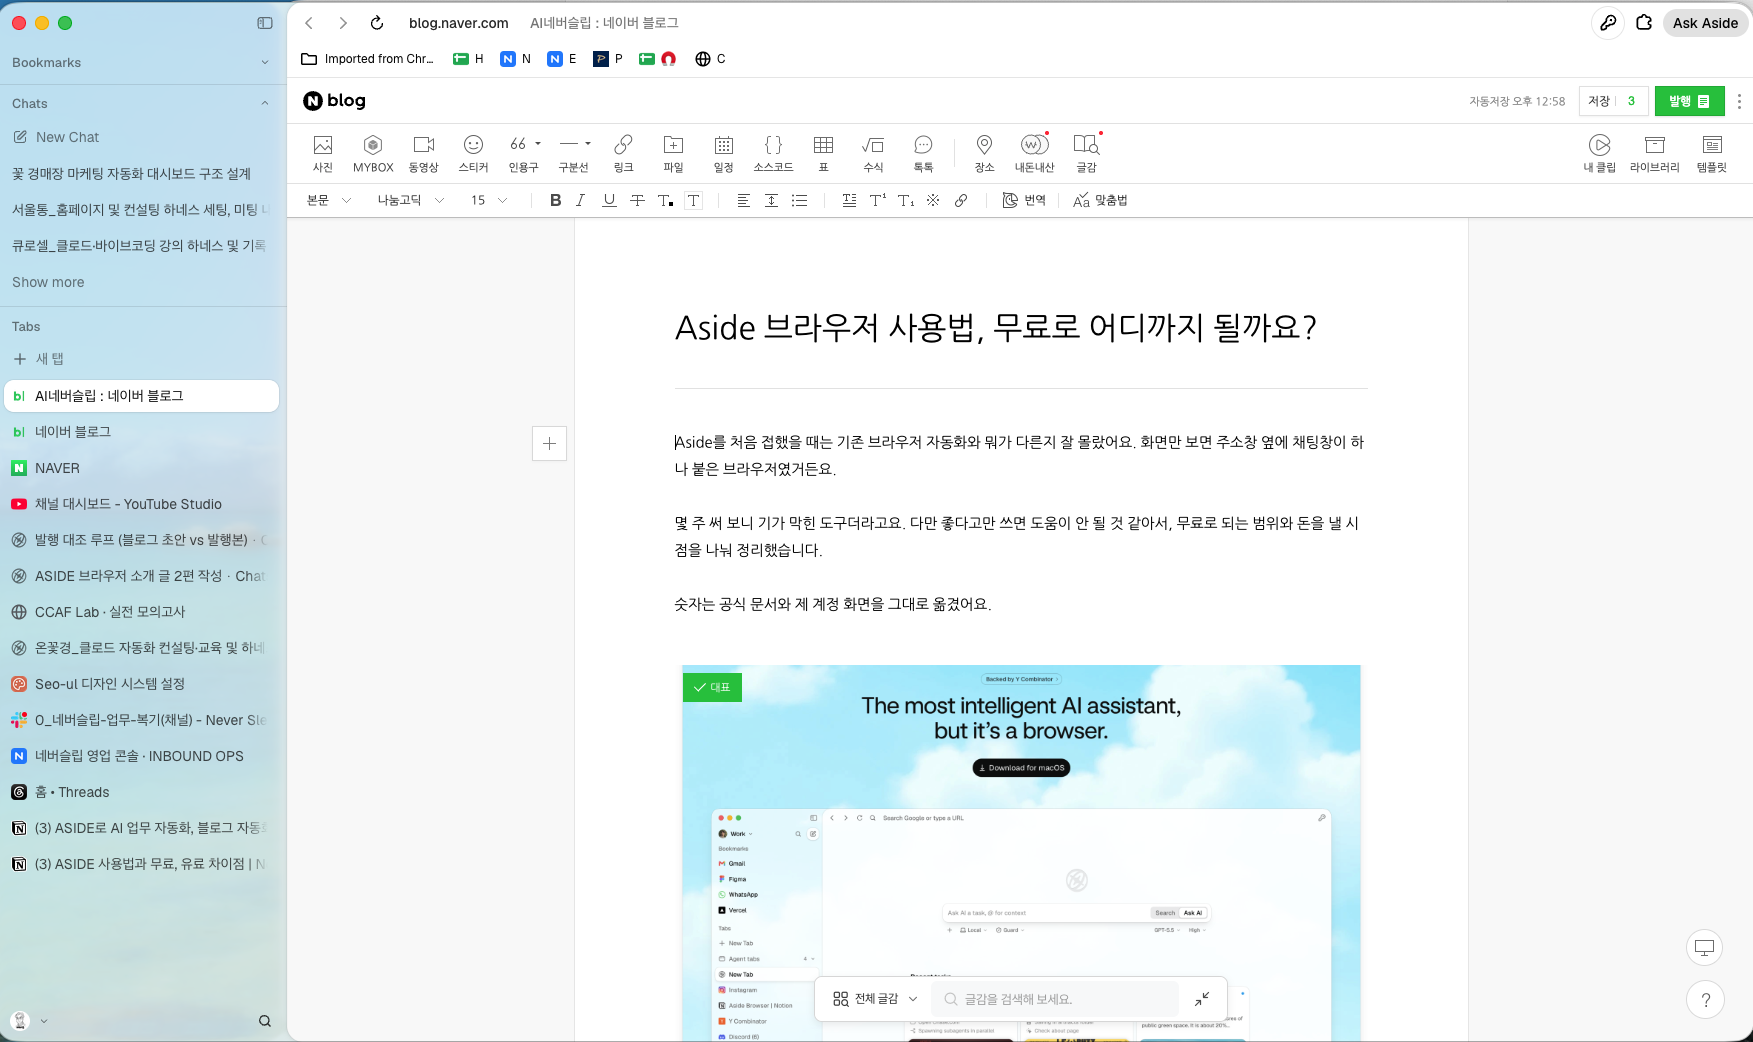Insert a video using 동영상
The image size is (1753, 1042).
[x=423, y=153]
